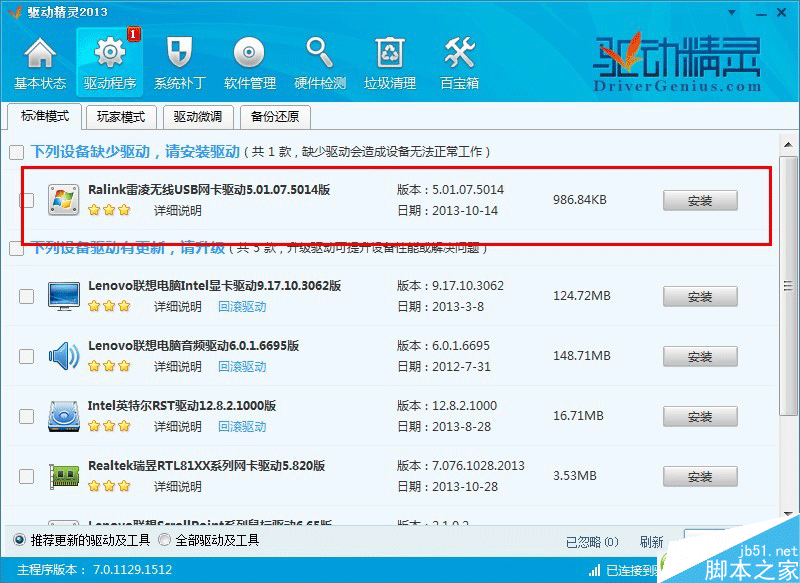Click 回滚驱动 for Intel display driver
The image size is (800, 583).
[x=242, y=307]
